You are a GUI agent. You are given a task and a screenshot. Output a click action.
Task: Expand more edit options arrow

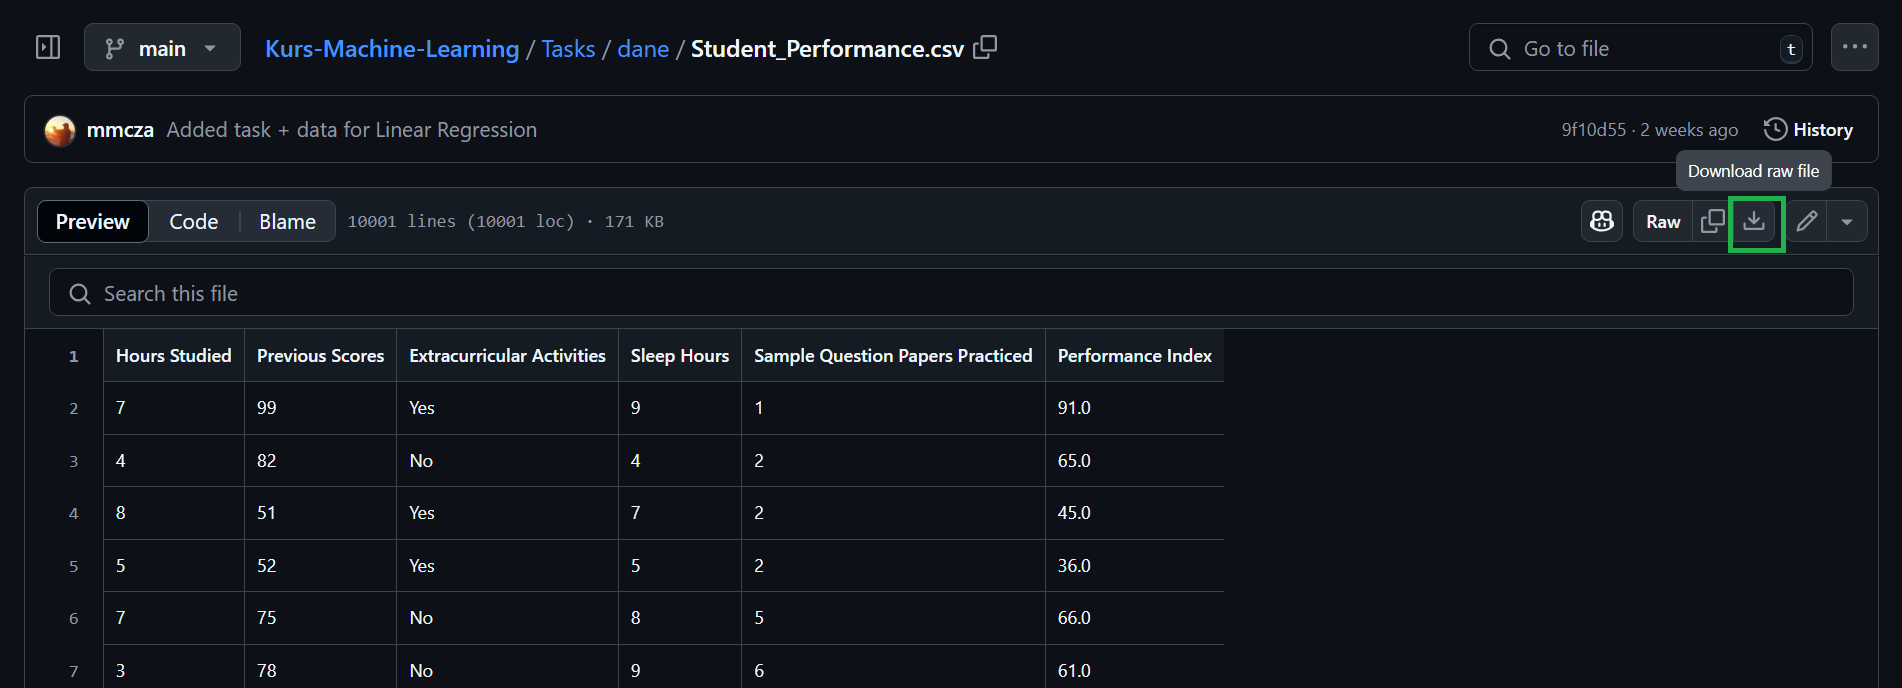1847,221
